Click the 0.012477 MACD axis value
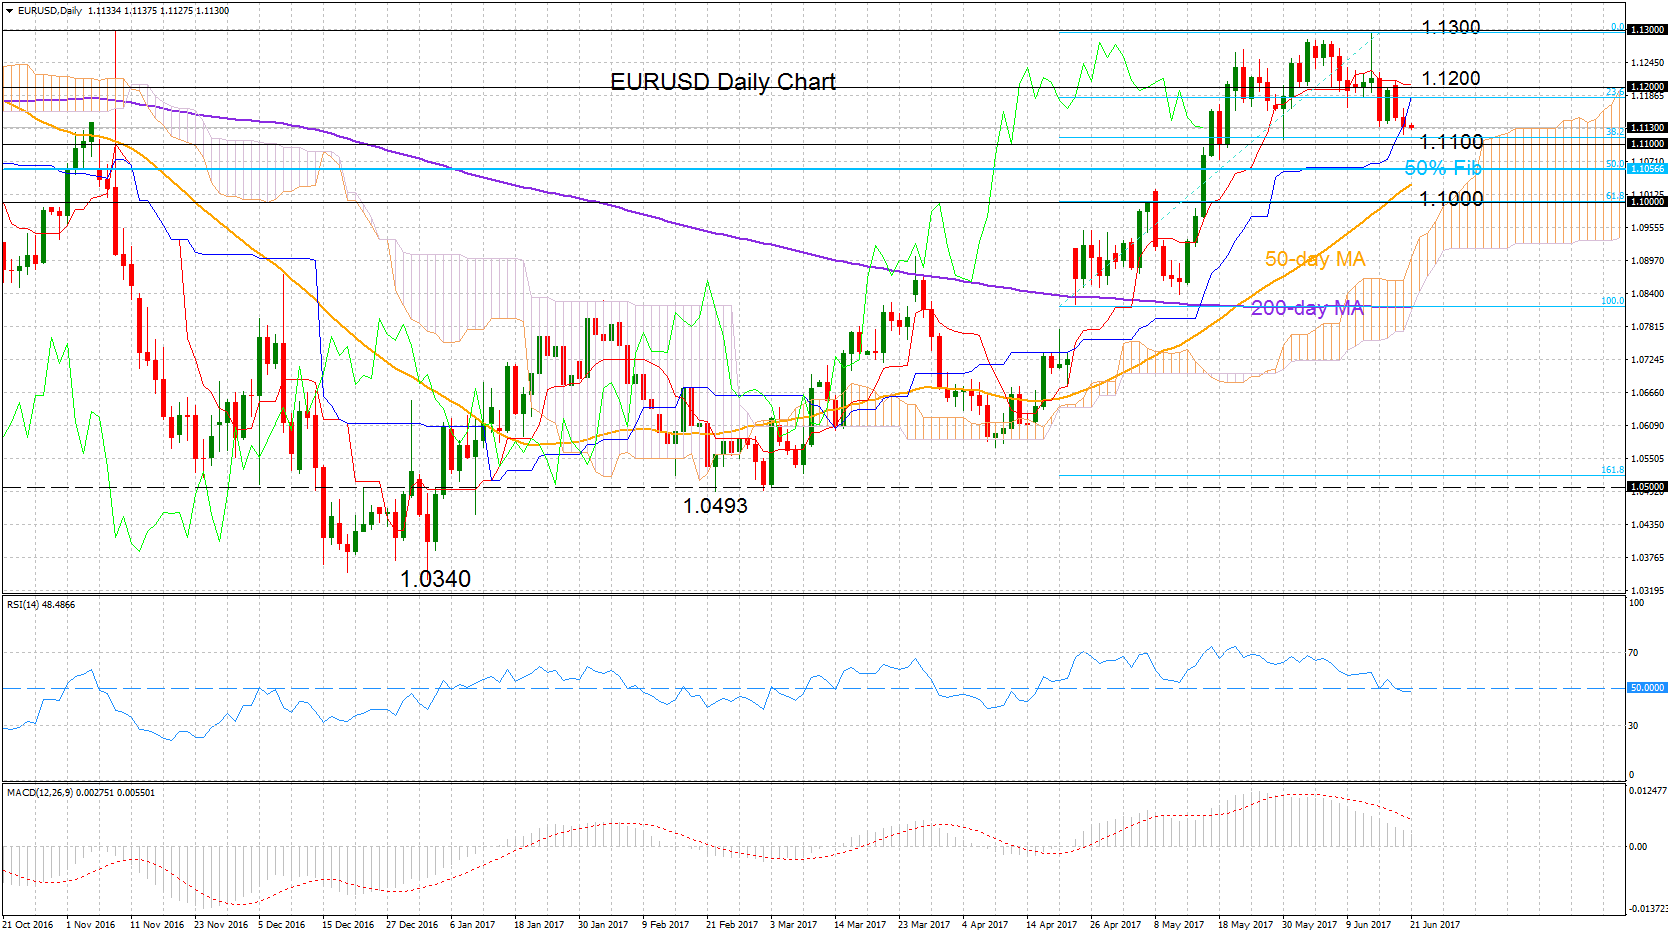The image size is (1668, 936). coord(1647,791)
